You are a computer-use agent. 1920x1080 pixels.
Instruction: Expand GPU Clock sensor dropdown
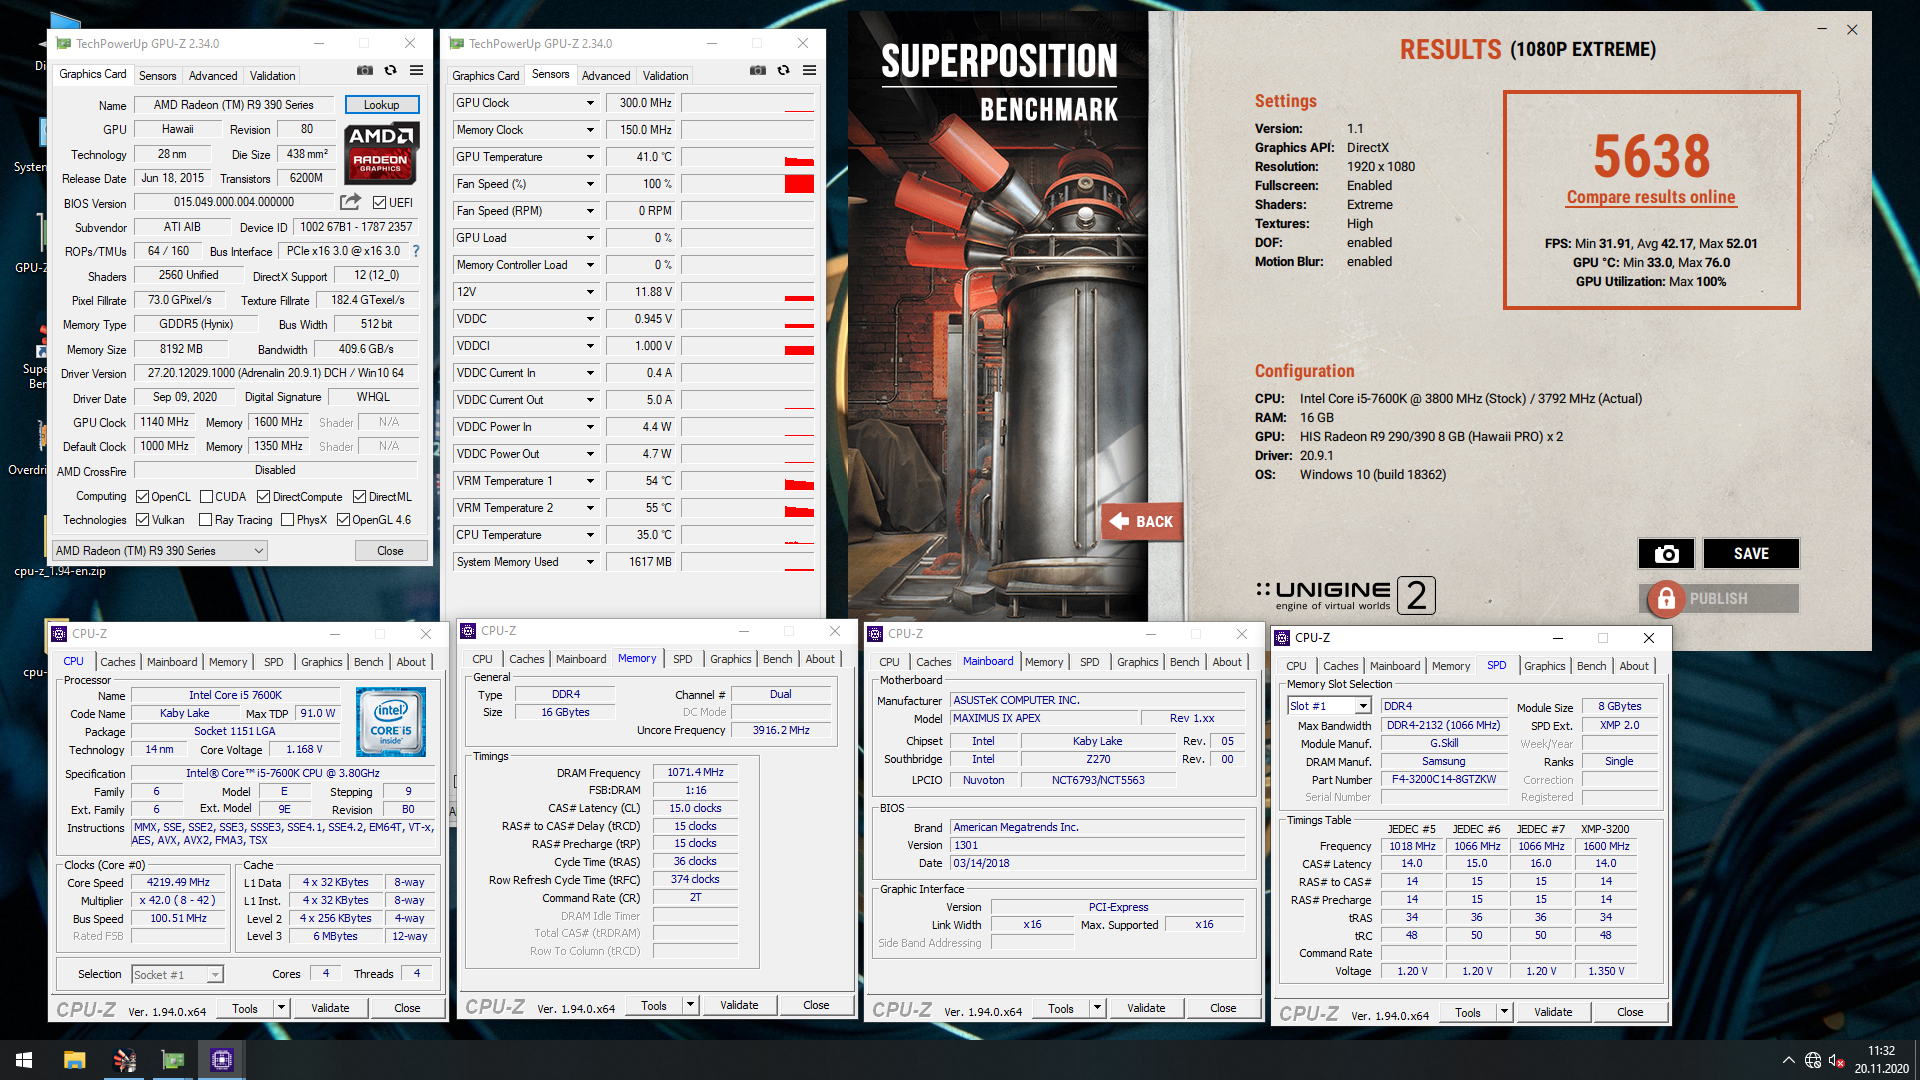[x=590, y=103]
